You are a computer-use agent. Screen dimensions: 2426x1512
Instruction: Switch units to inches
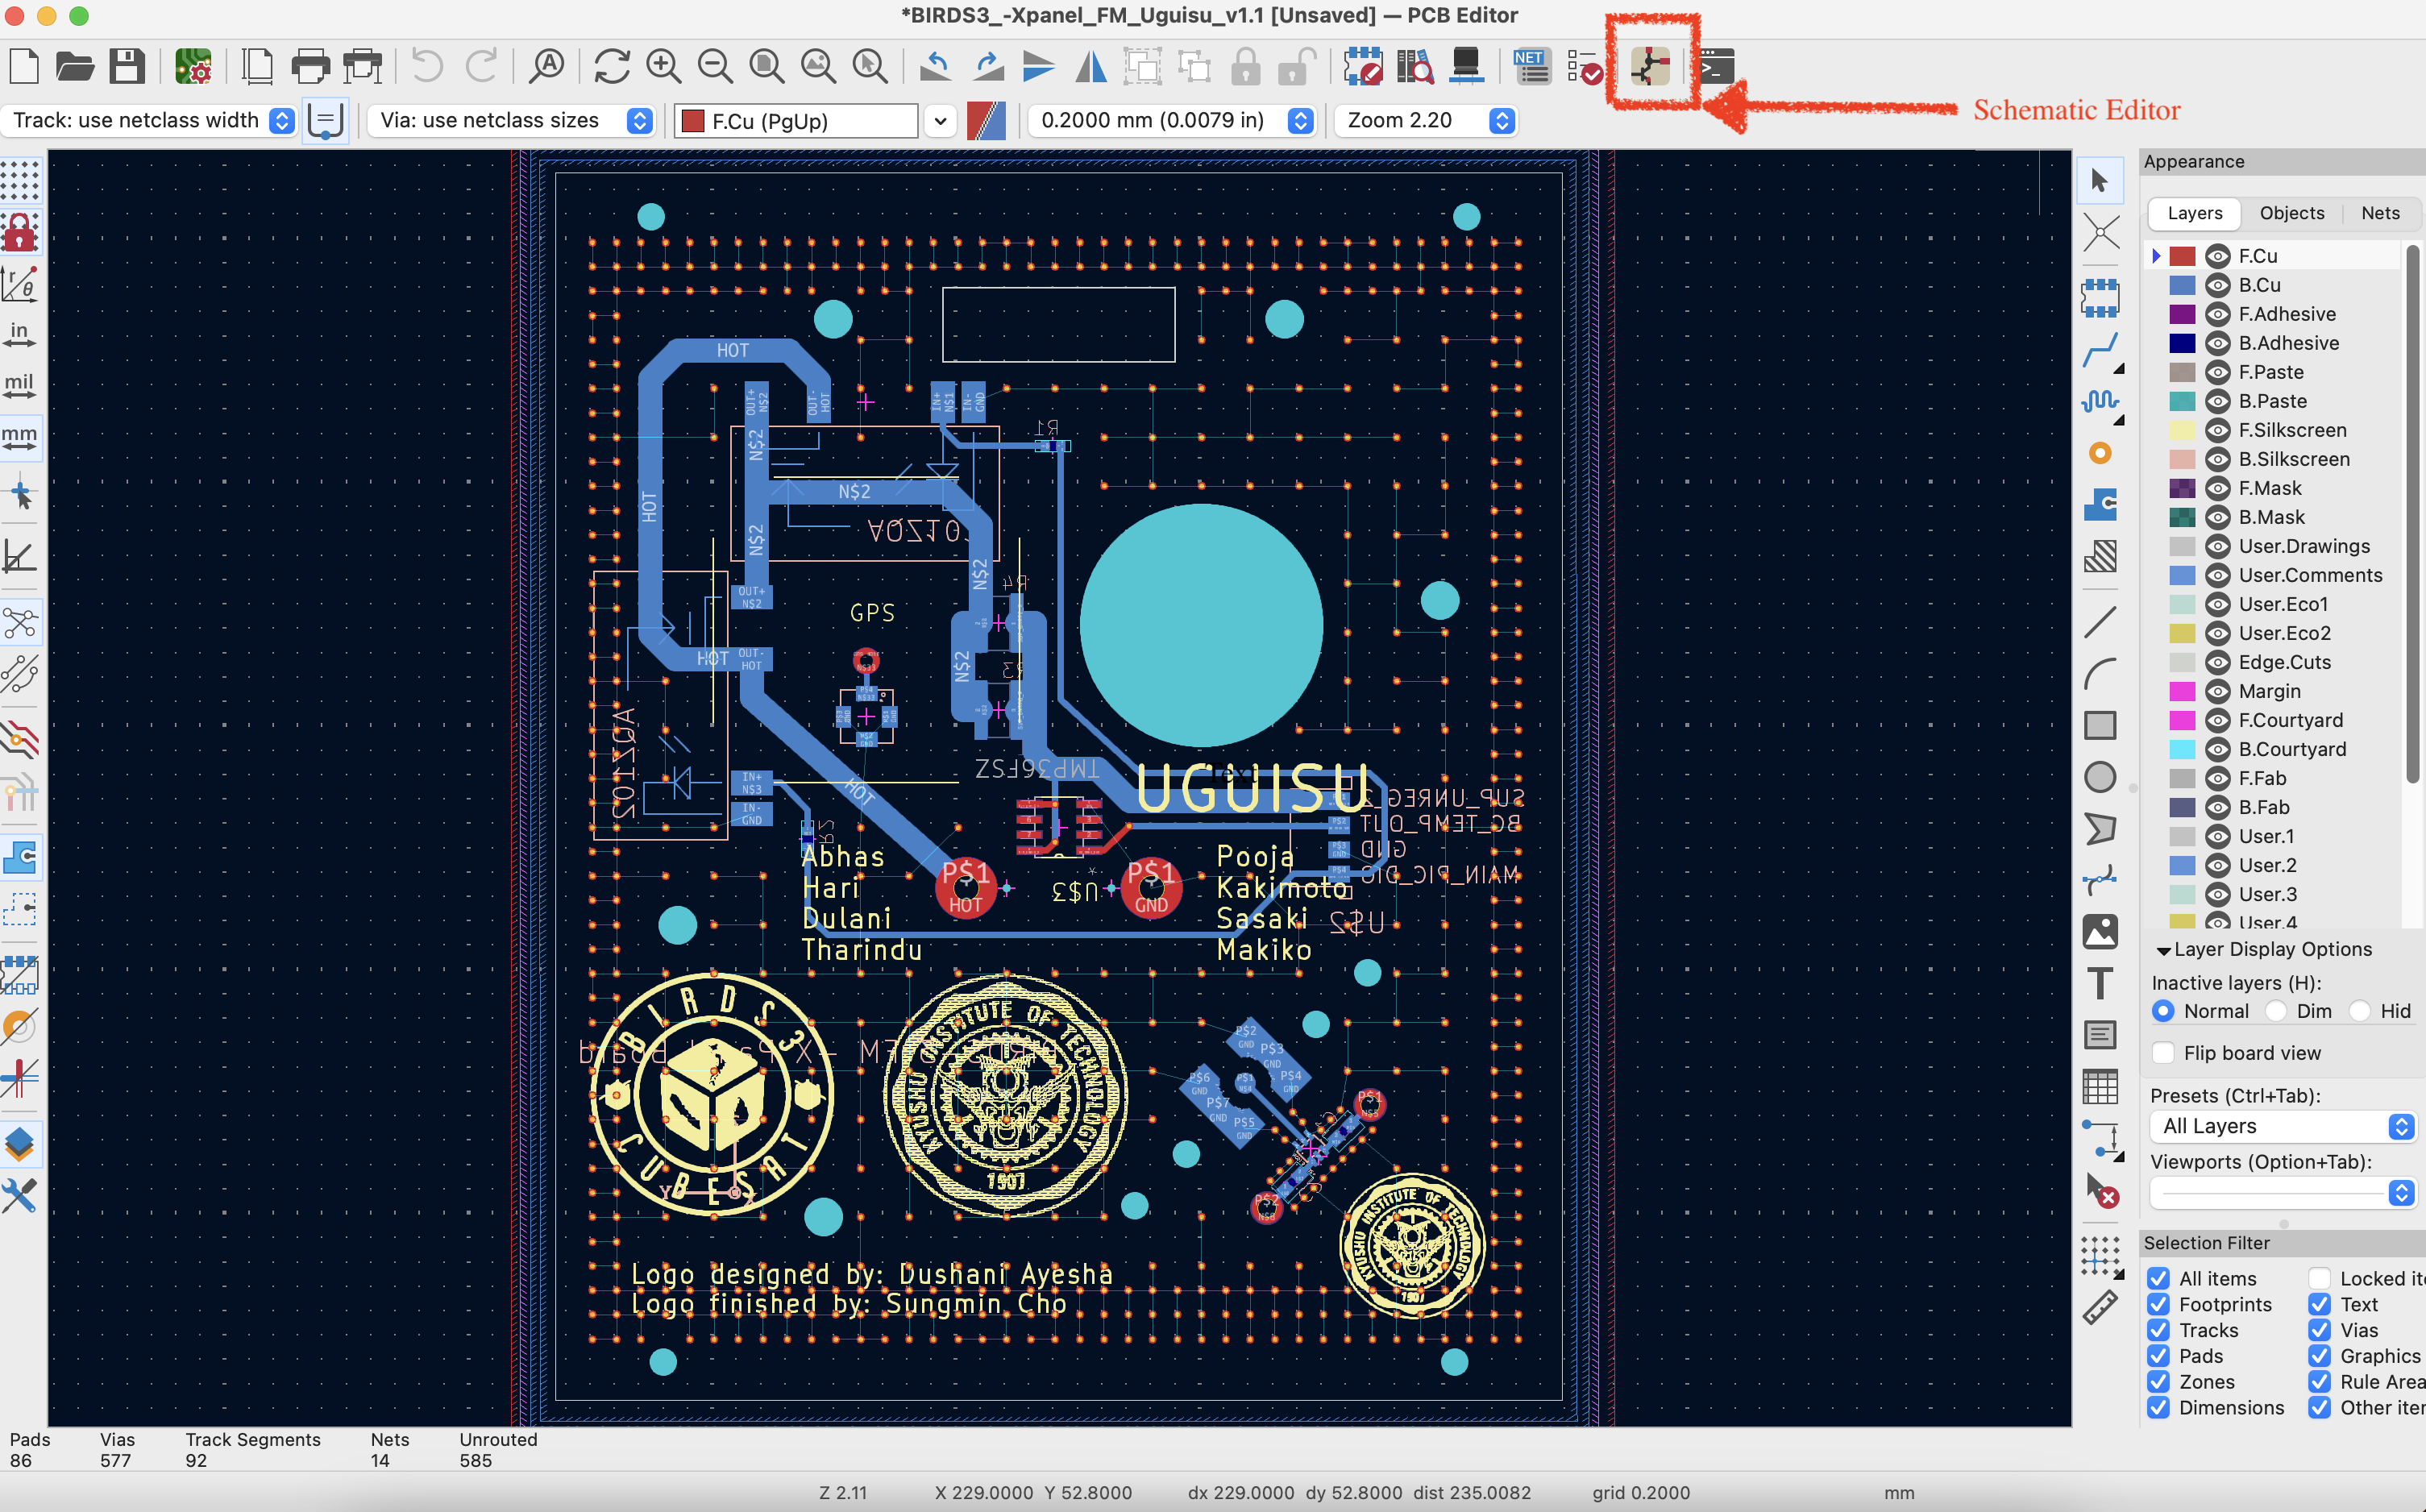(20, 335)
